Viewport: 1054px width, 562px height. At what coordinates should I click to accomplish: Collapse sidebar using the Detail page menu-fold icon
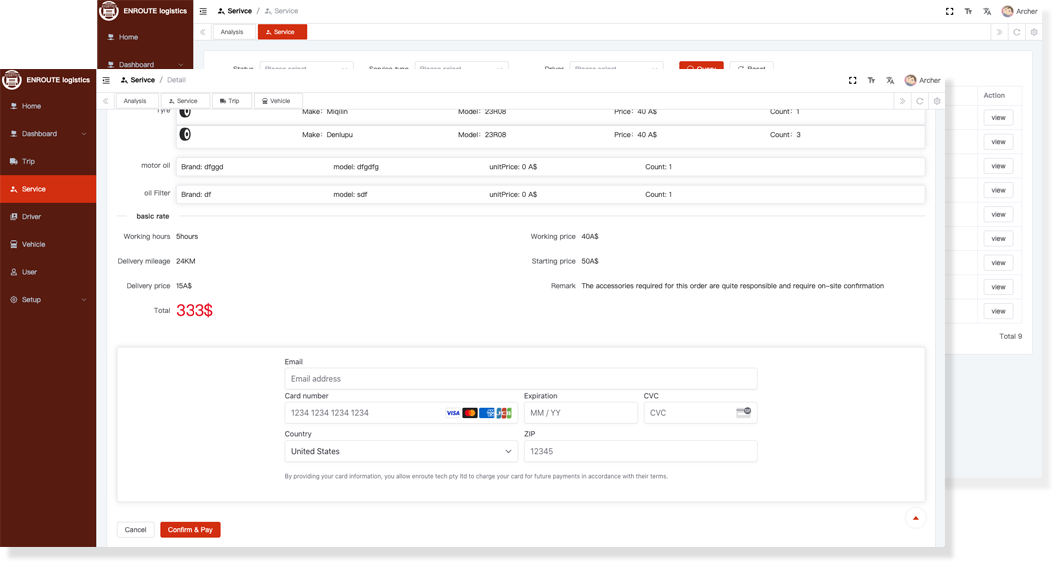click(x=106, y=80)
